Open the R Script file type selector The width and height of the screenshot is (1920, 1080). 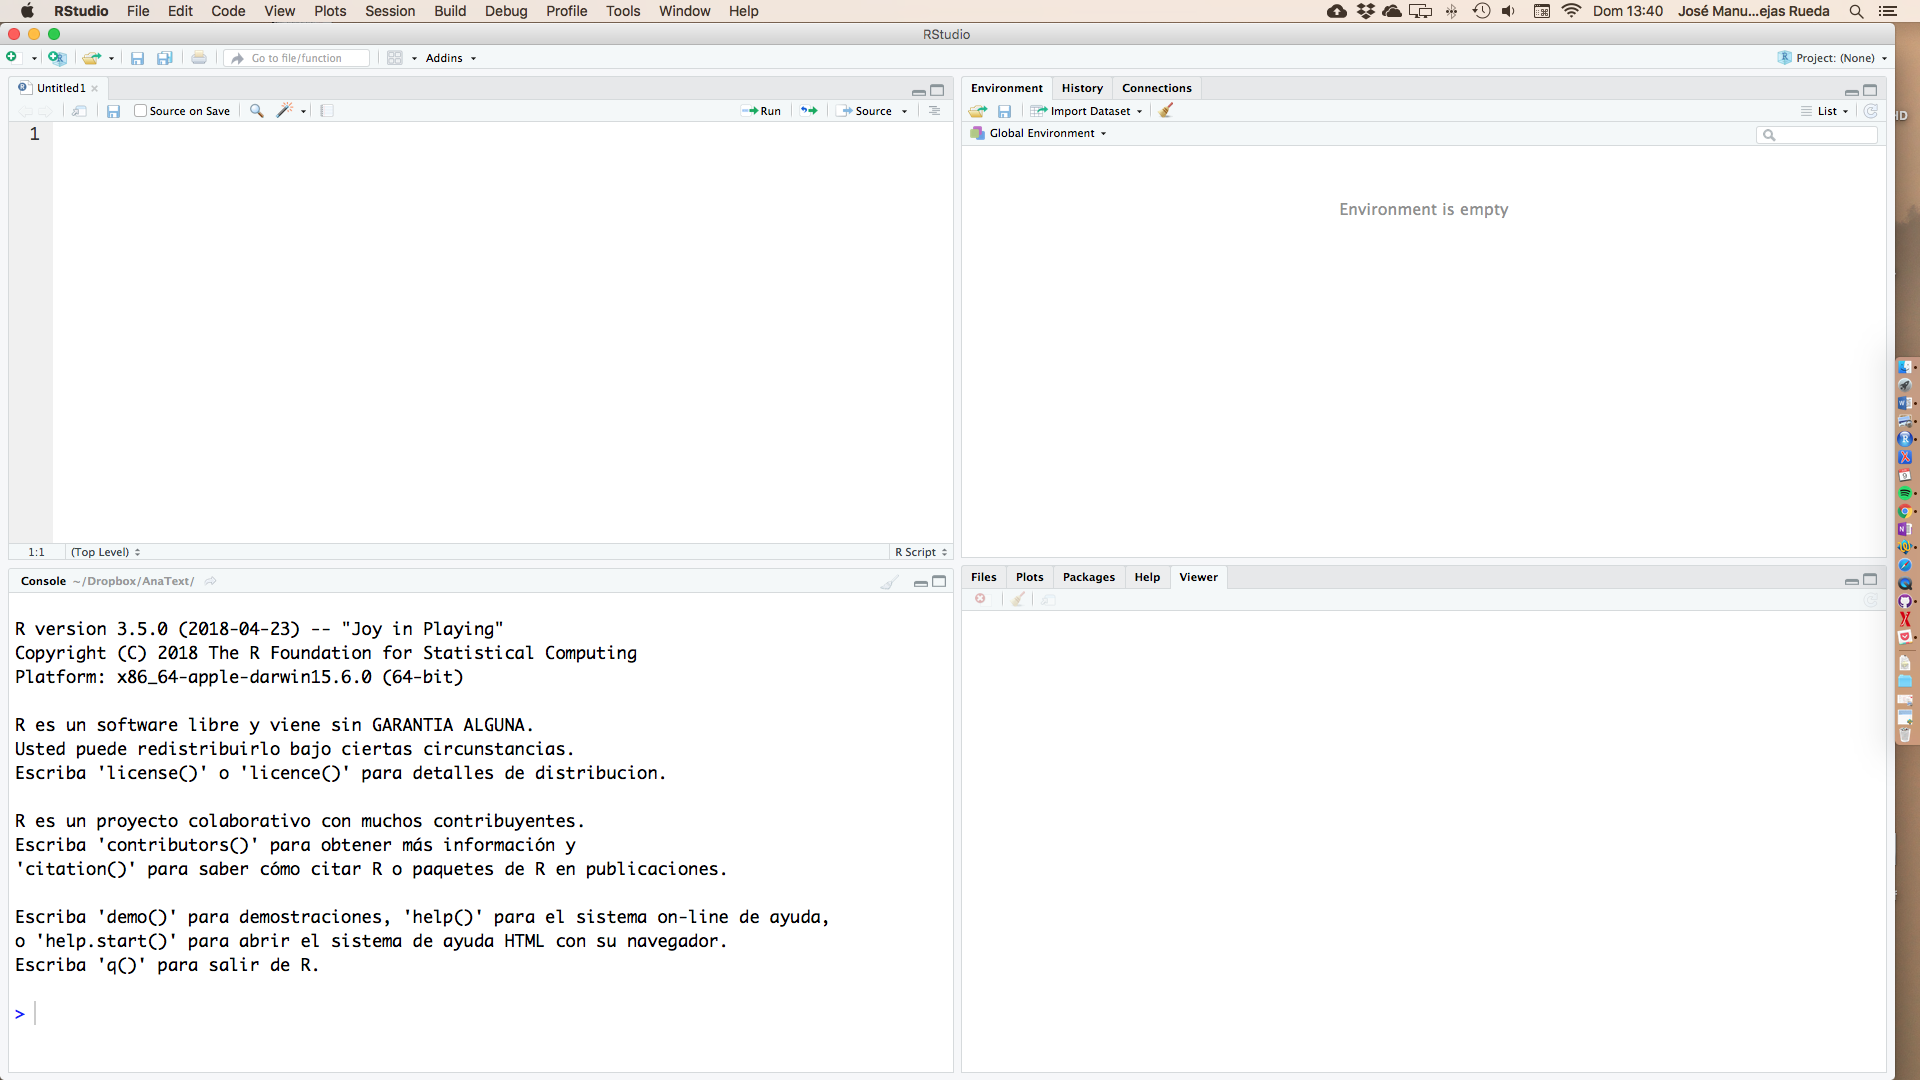(921, 552)
